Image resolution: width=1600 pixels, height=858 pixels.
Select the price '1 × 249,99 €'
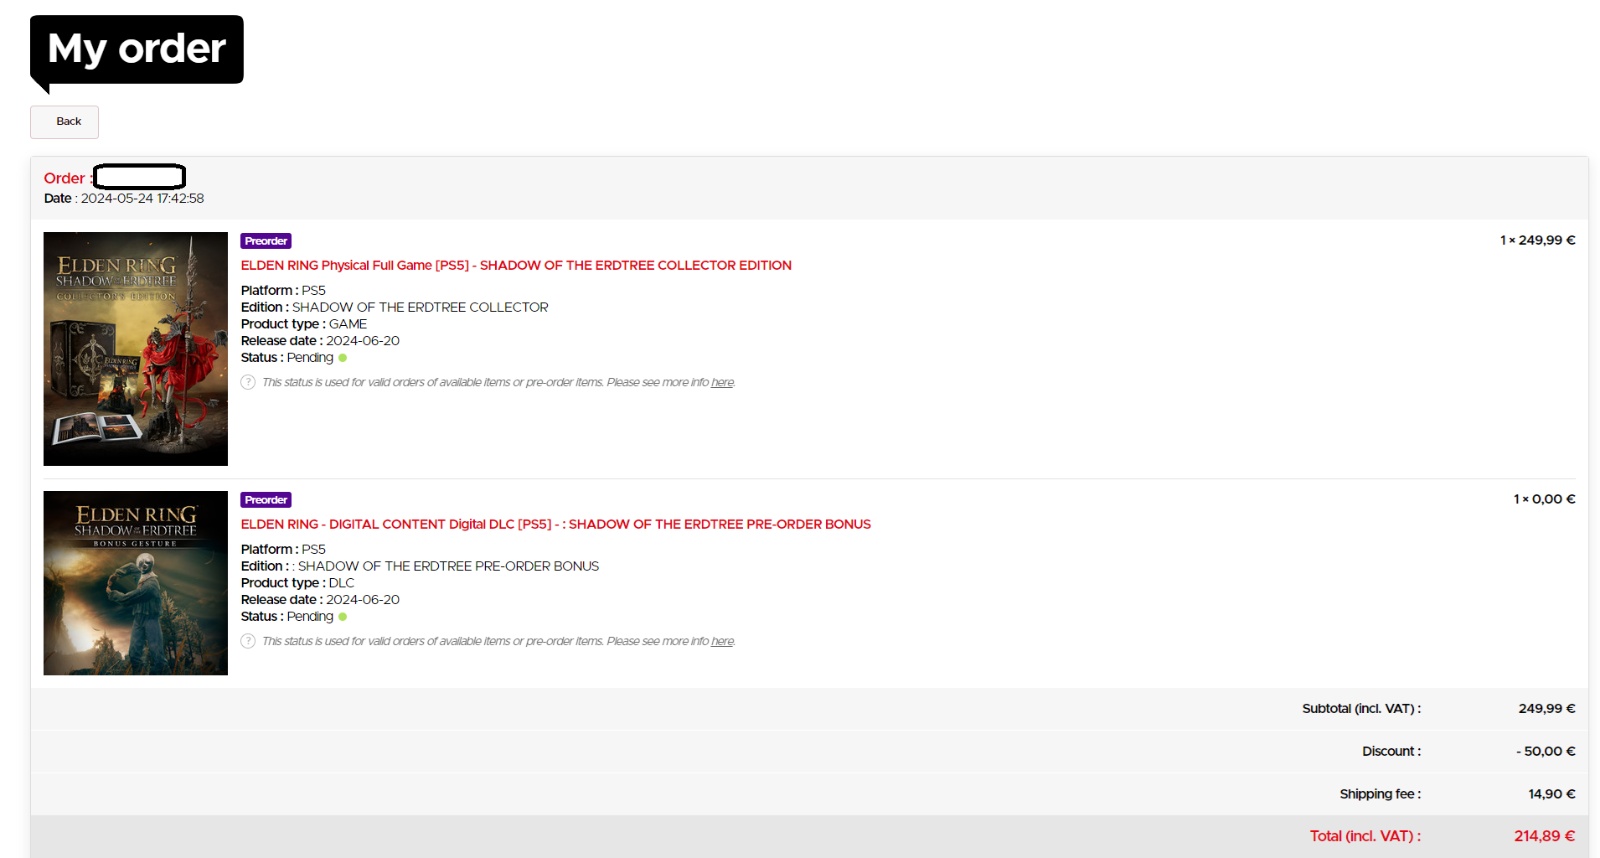(x=1537, y=240)
